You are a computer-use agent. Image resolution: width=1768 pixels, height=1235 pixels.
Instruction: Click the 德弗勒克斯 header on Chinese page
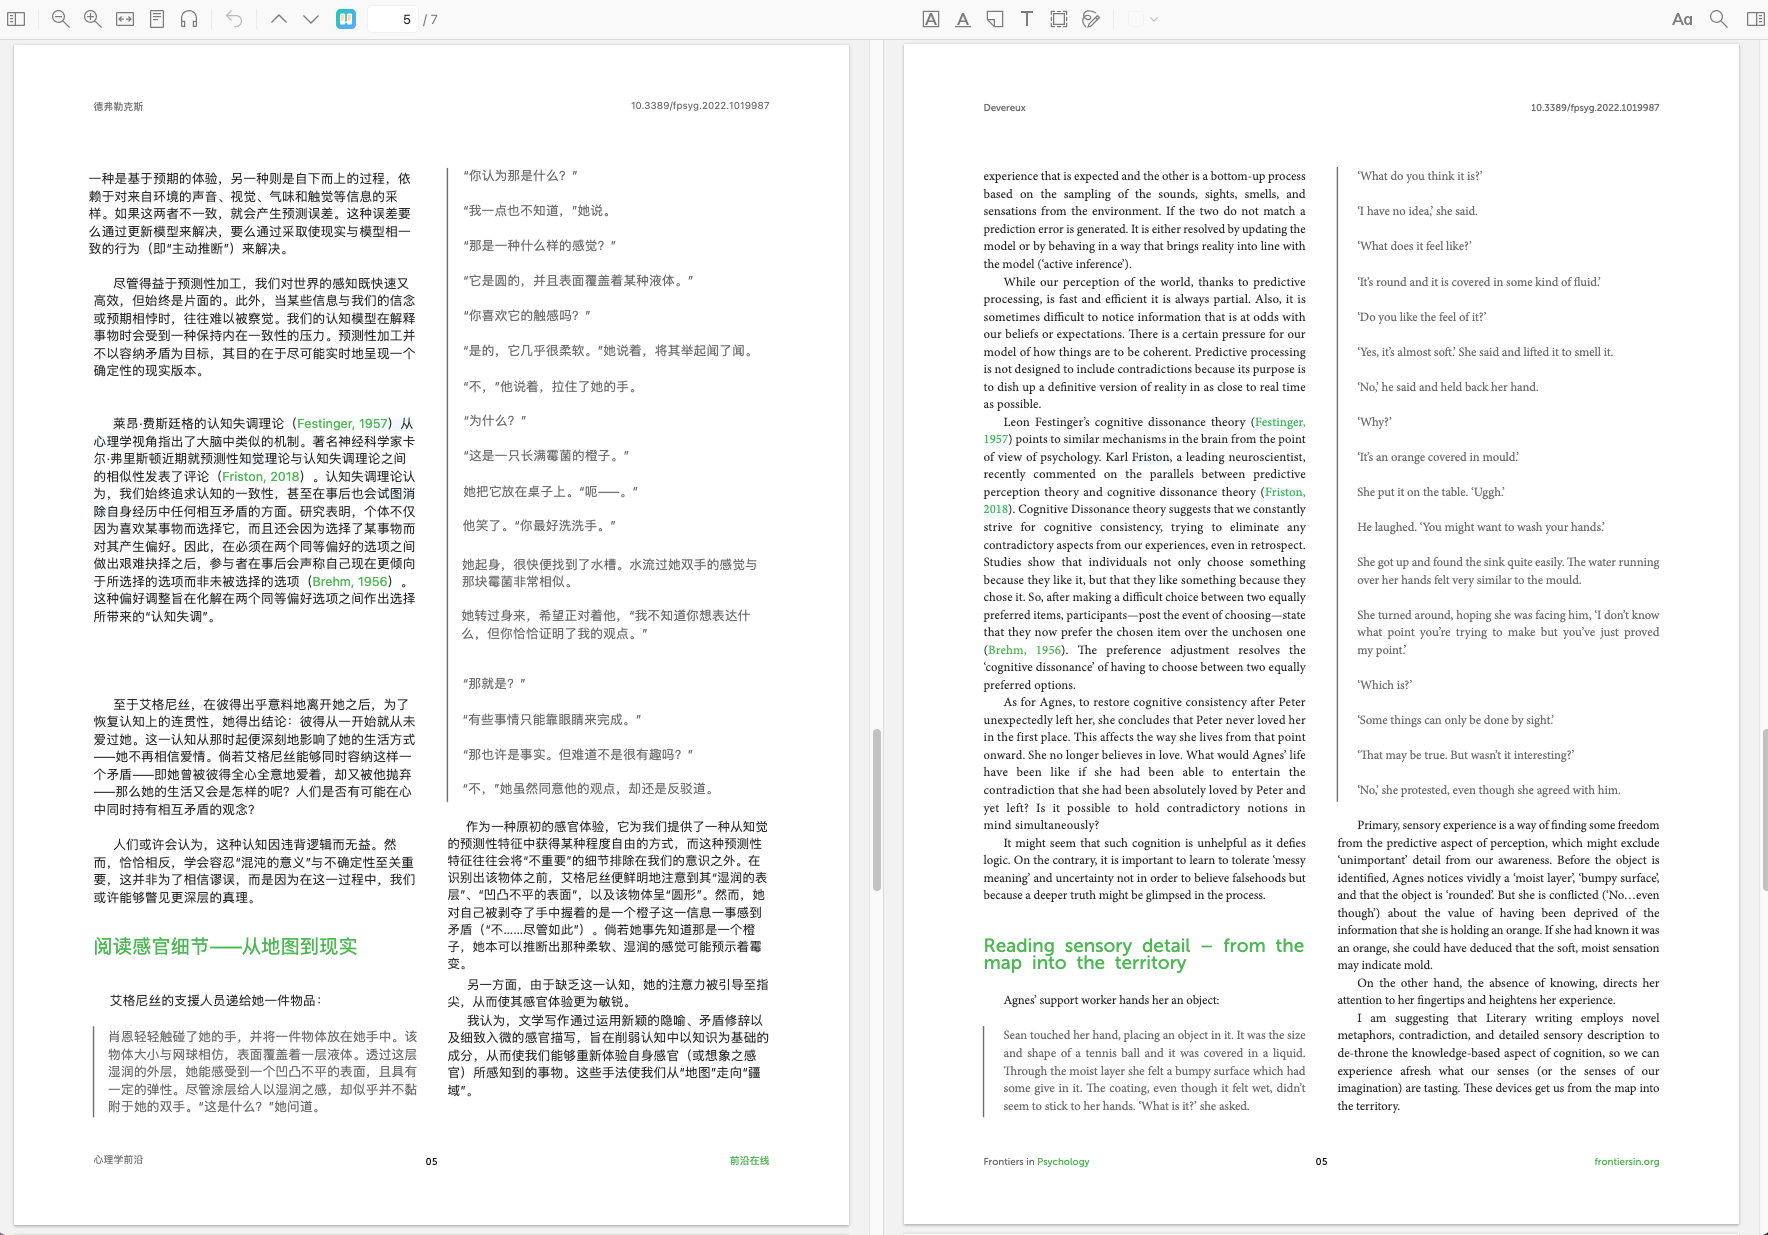(x=118, y=107)
